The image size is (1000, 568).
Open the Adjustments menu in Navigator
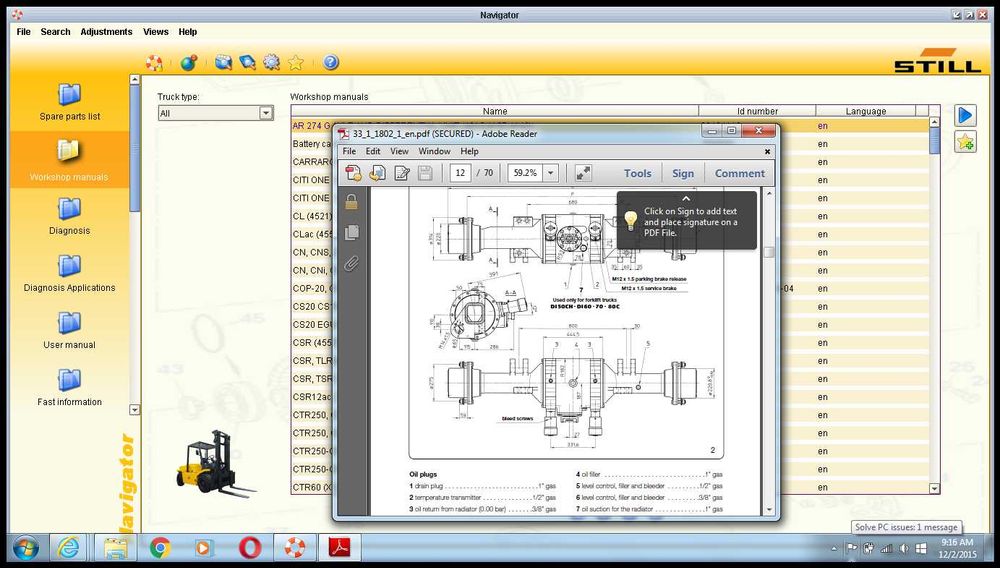[x=106, y=32]
